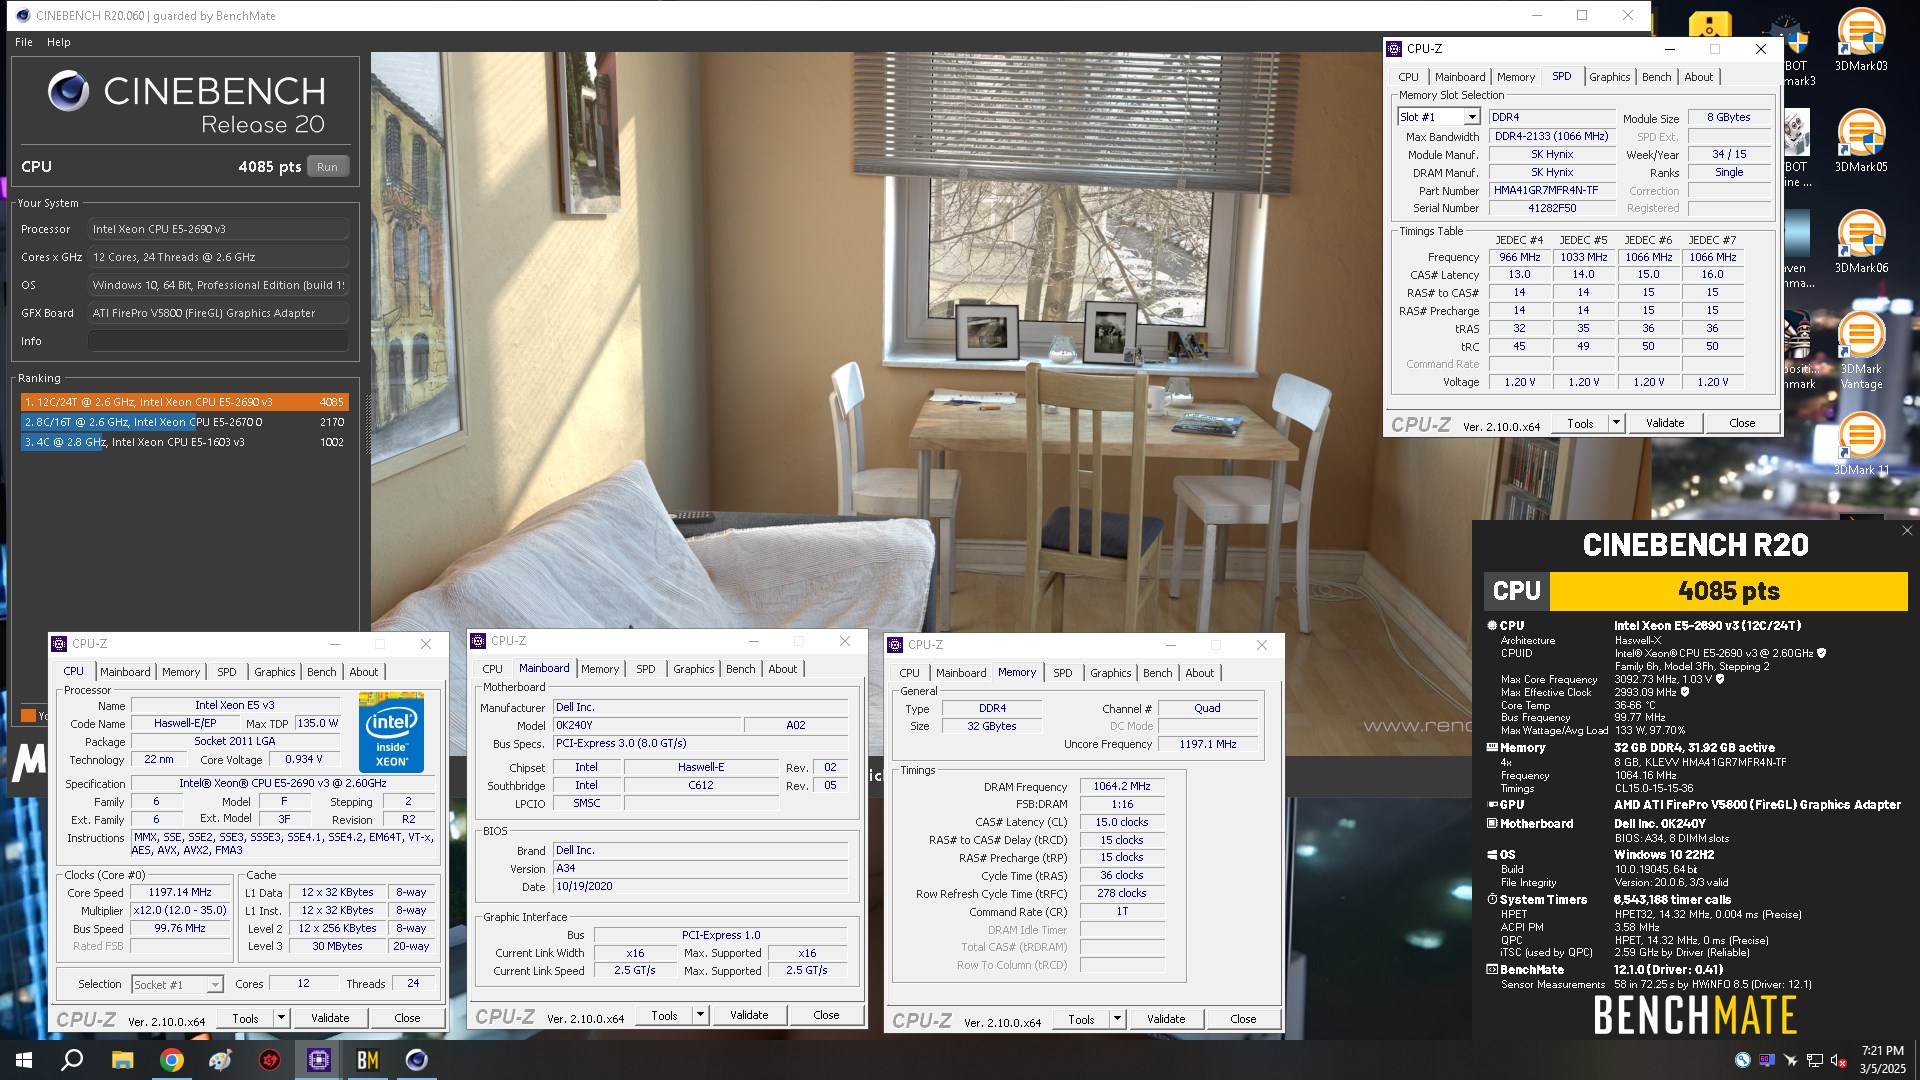The image size is (1920, 1080).
Task: Open CPU tab in Mainboard CPU-Z window
Action: pyautogui.click(x=492, y=669)
